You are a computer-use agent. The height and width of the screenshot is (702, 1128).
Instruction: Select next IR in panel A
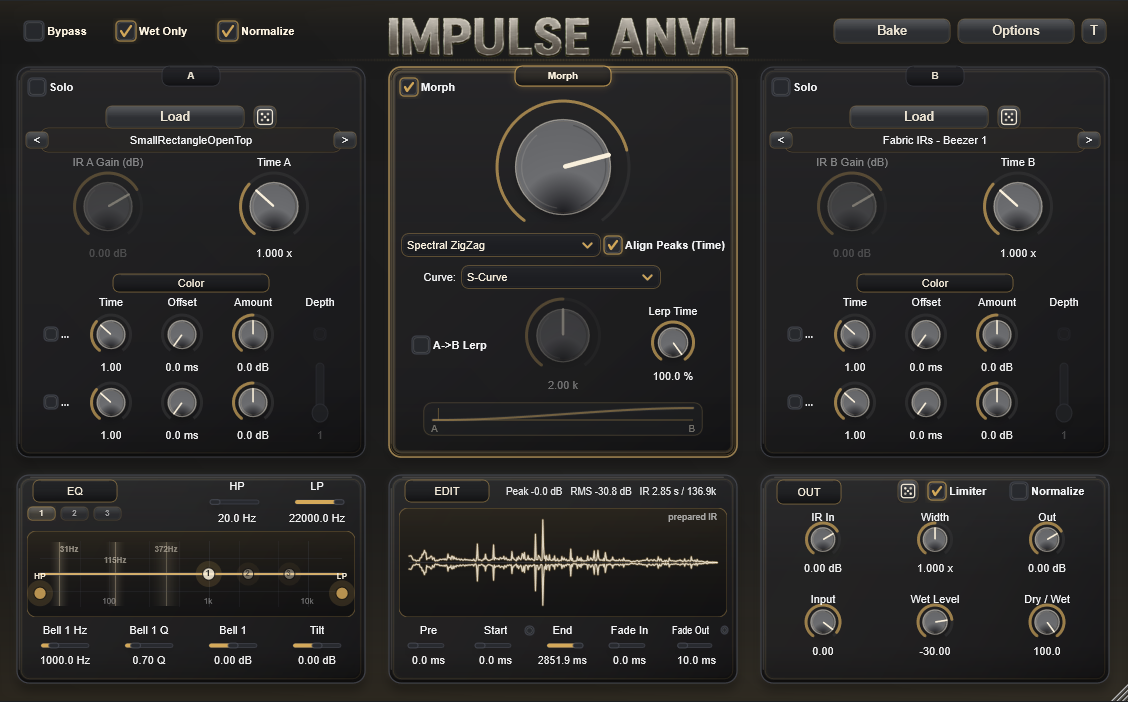coord(345,140)
